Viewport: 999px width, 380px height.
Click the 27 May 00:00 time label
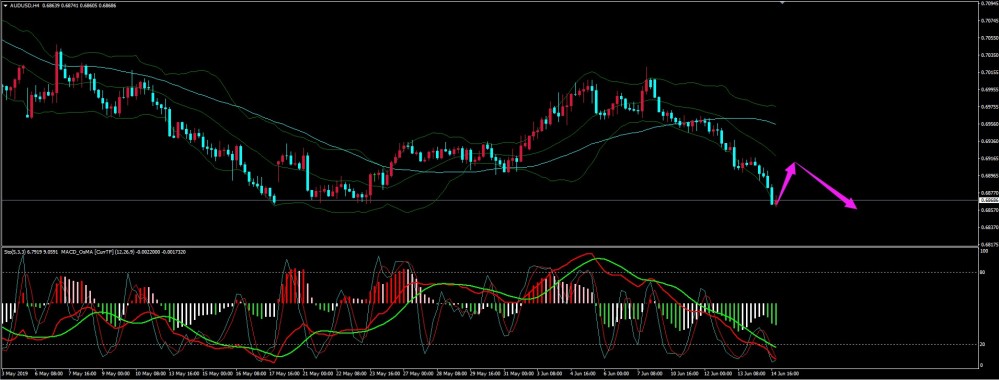(419, 374)
